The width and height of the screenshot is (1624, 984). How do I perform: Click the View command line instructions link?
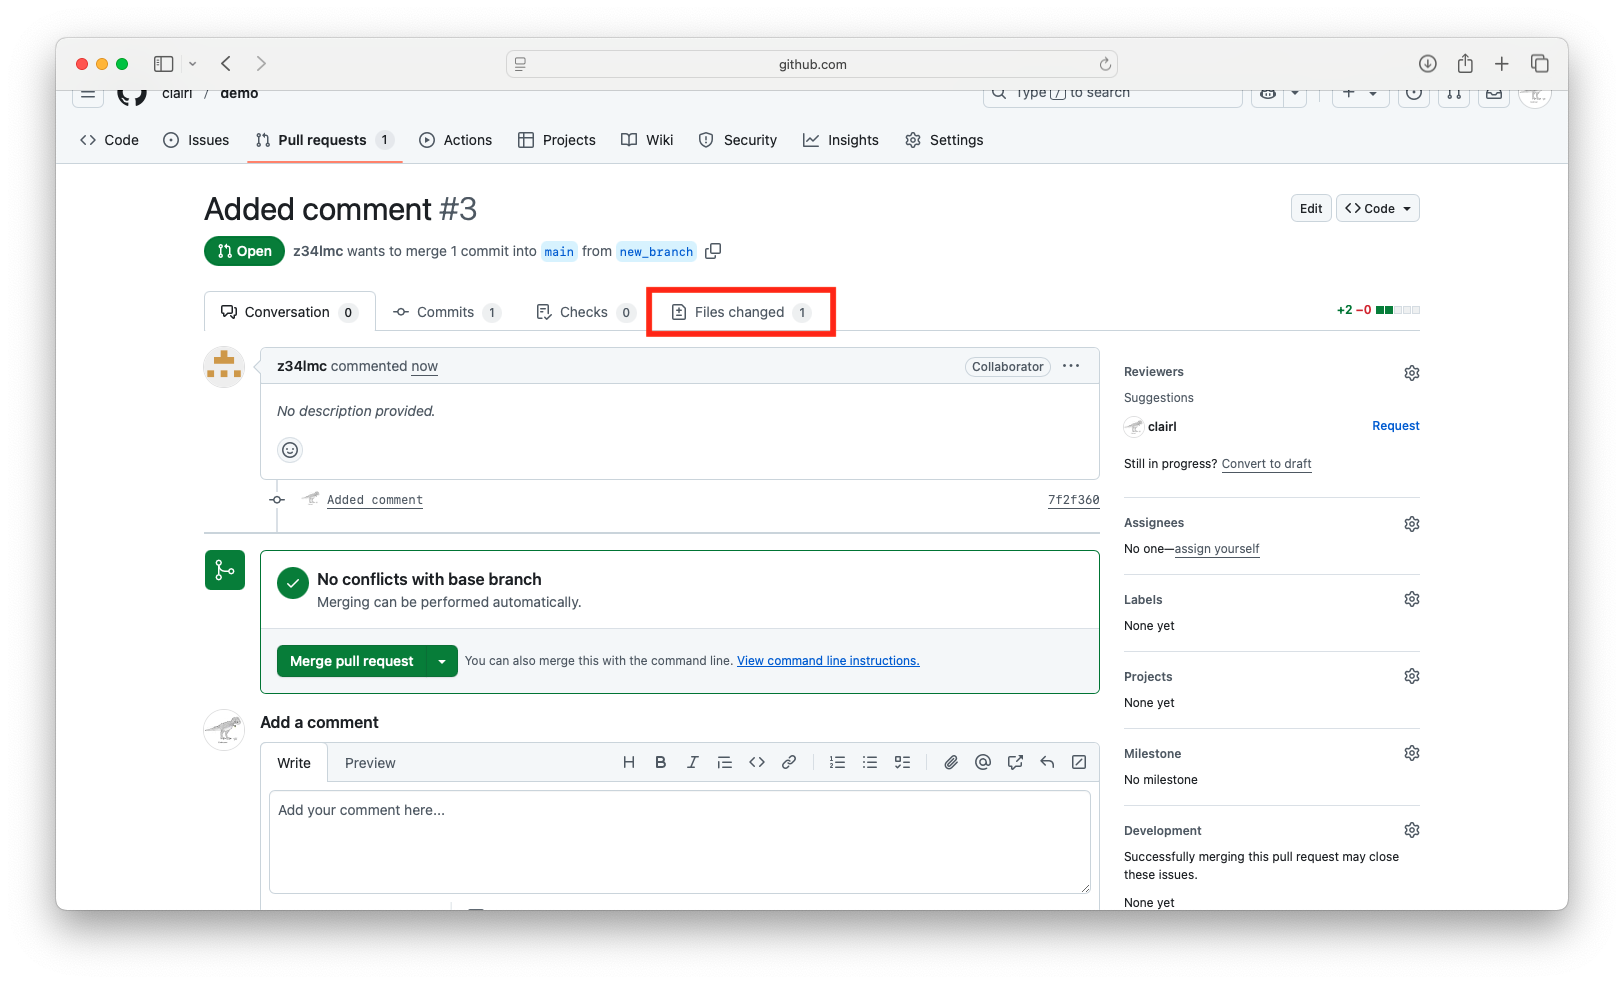click(x=828, y=661)
